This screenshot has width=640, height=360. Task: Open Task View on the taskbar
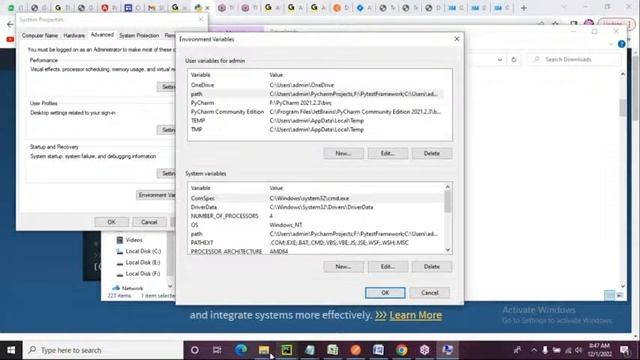[x=217, y=350]
